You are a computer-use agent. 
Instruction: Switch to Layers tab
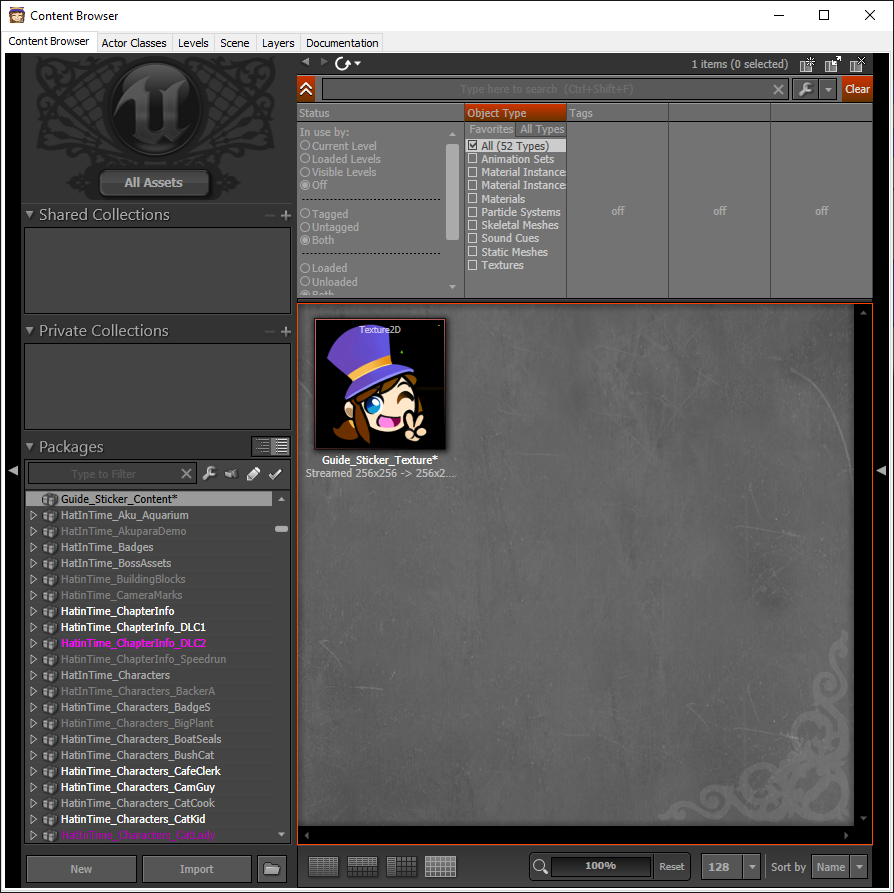278,43
